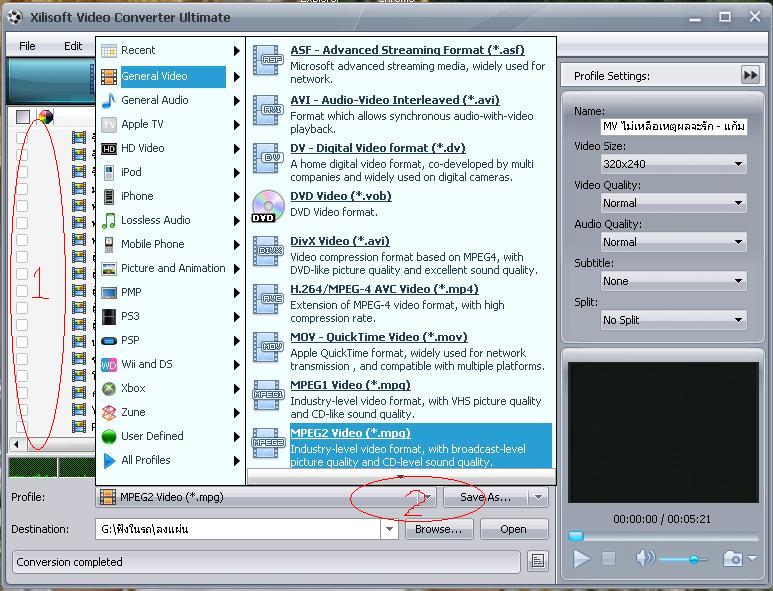Click the HD Video category icon

pyautogui.click(x=108, y=149)
